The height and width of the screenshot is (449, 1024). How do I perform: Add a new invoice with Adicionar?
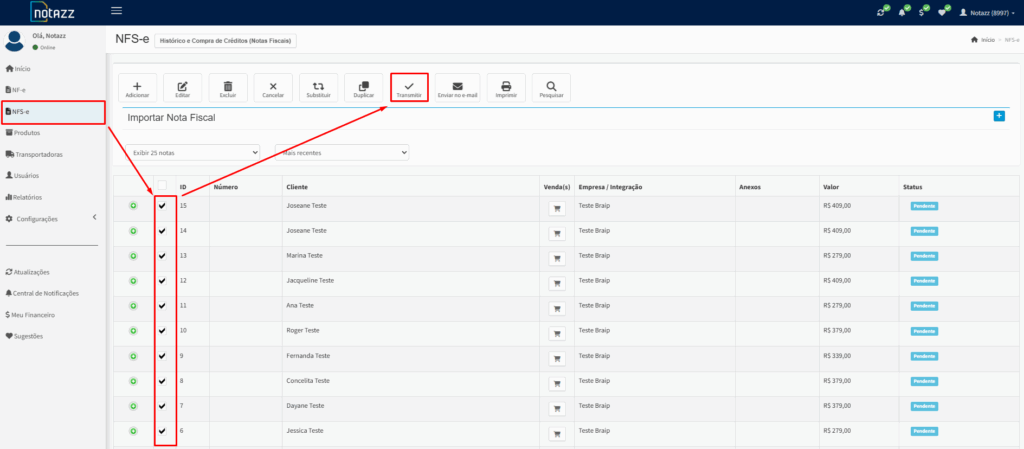(x=137, y=88)
